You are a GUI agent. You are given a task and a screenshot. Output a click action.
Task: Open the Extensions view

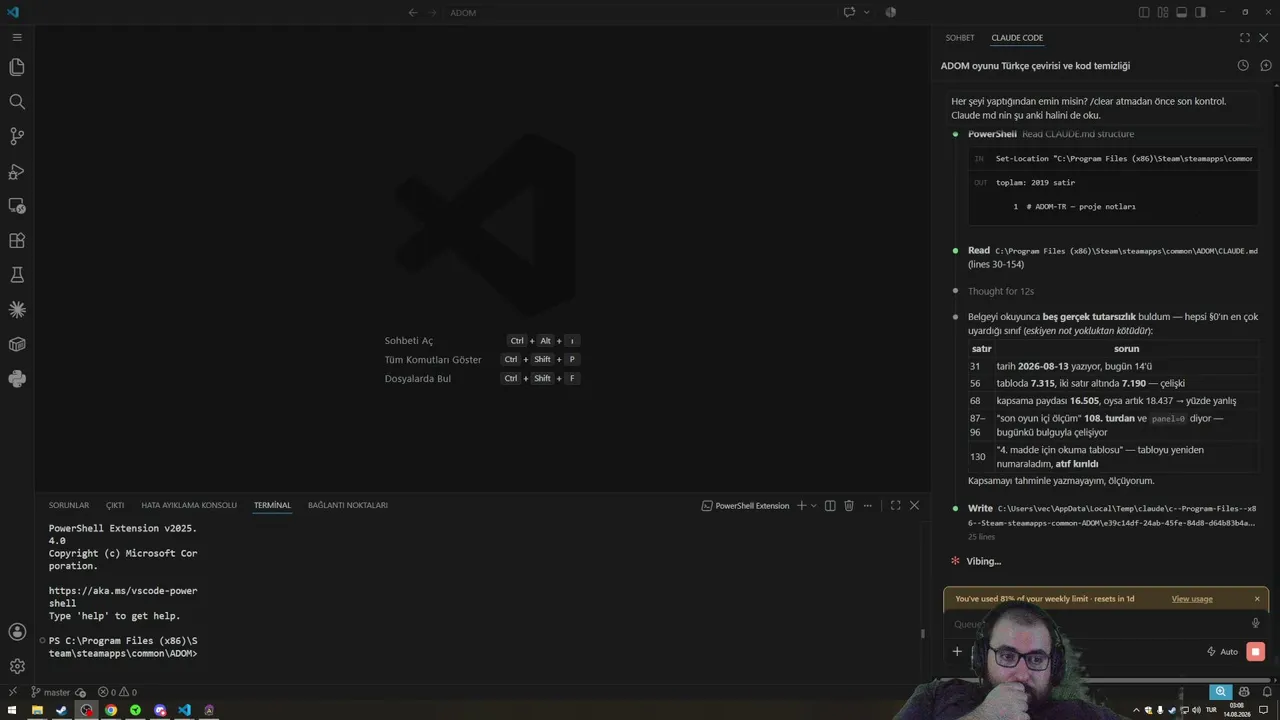17,241
